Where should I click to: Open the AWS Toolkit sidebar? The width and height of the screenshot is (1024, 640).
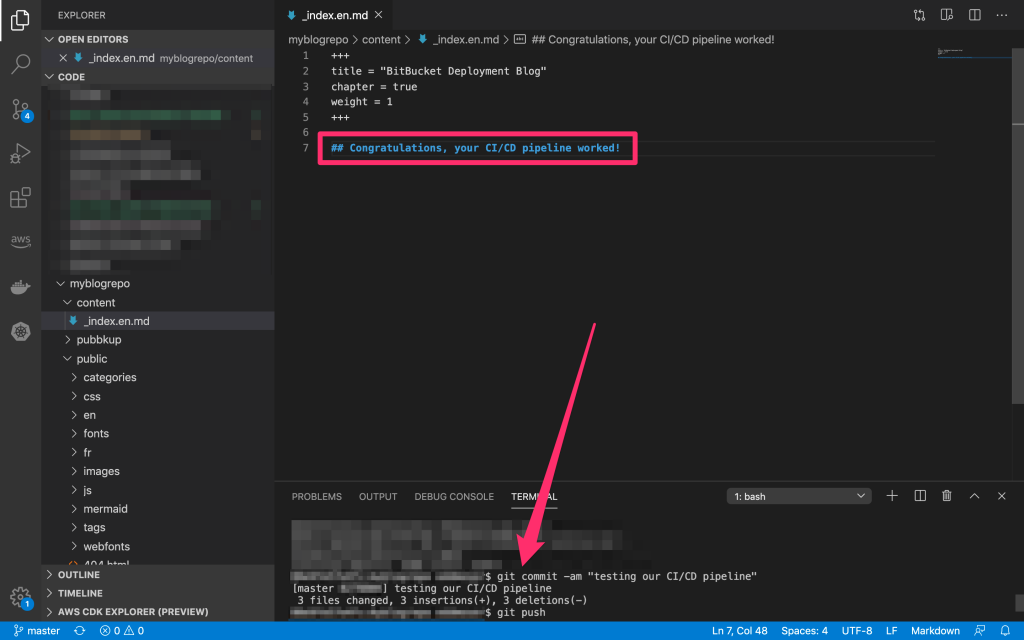pos(21,240)
